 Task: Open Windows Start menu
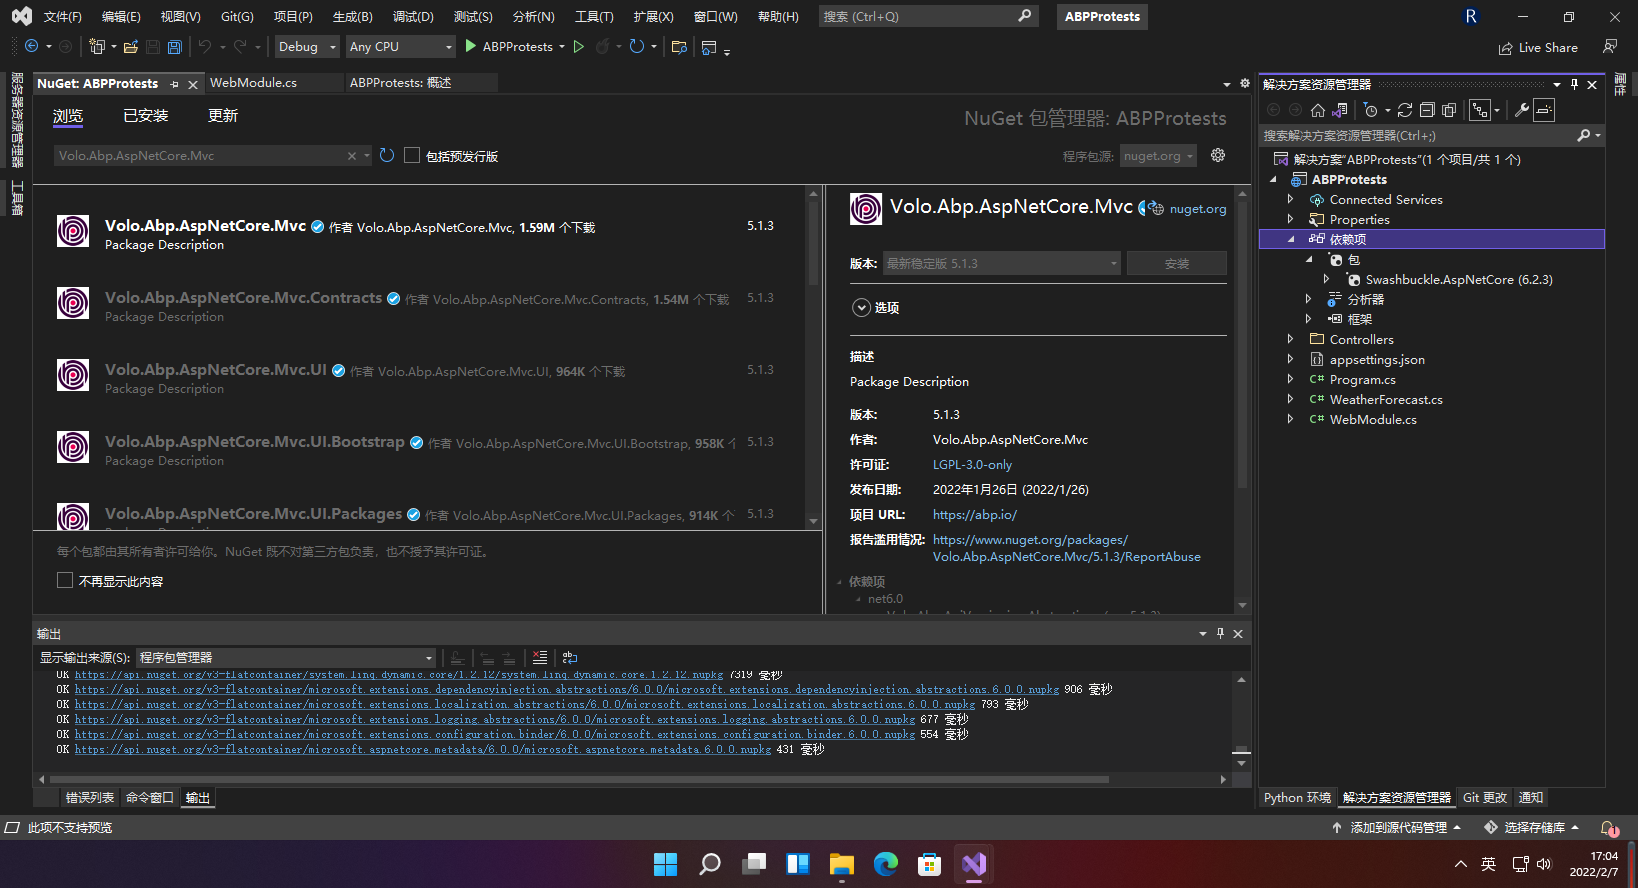(x=665, y=864)
